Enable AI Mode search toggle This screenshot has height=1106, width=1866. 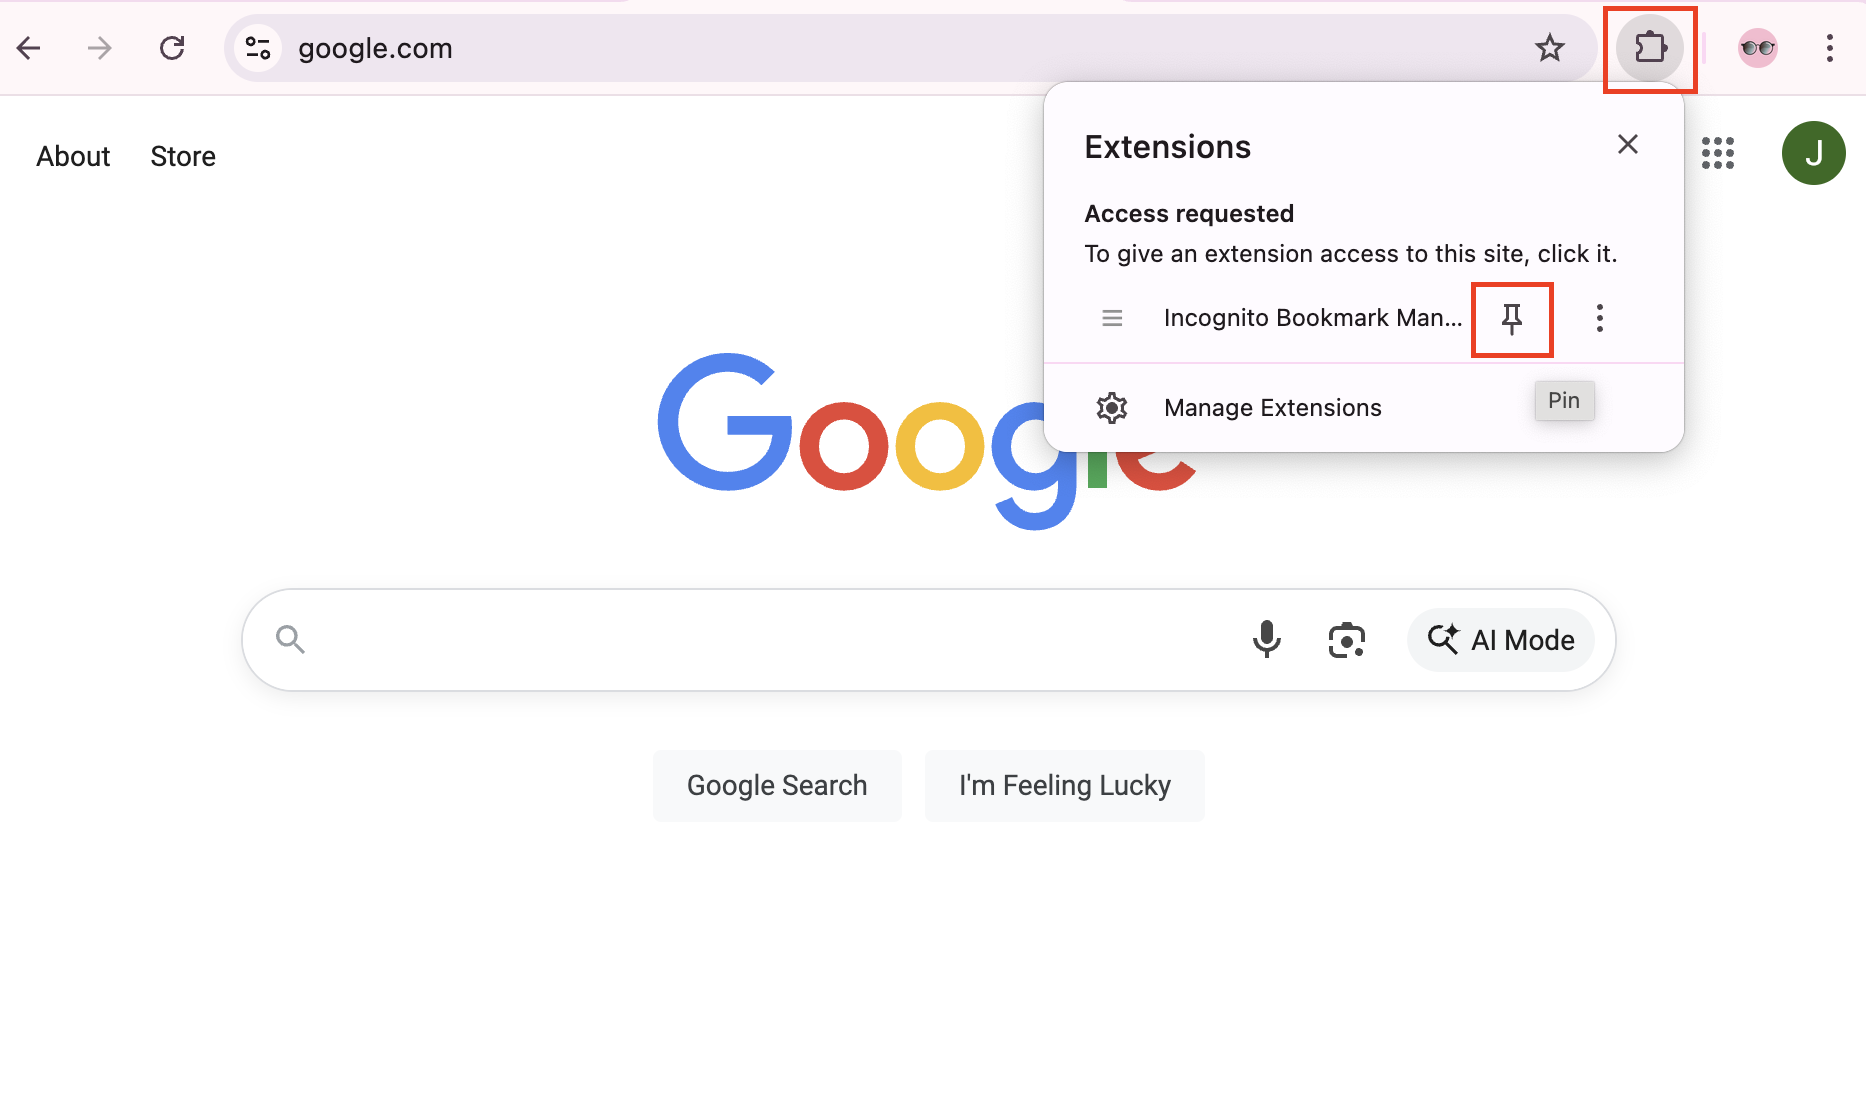click(x=1500, y=640)
